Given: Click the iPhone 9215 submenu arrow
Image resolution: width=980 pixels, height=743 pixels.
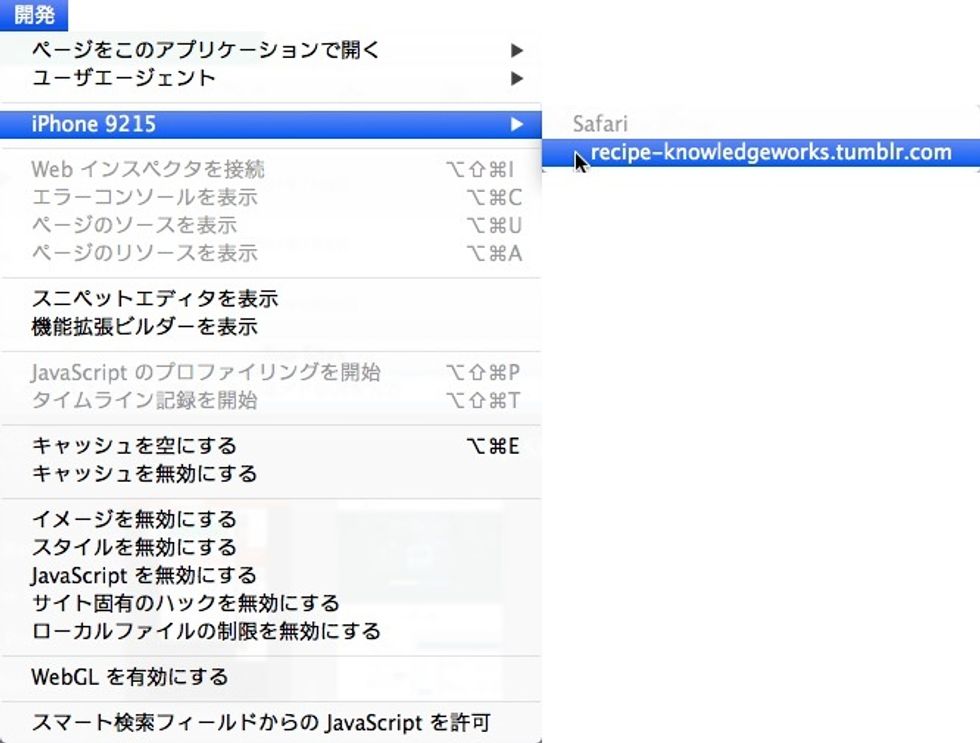Looking at the screenshot, I should tap(517, 123).
